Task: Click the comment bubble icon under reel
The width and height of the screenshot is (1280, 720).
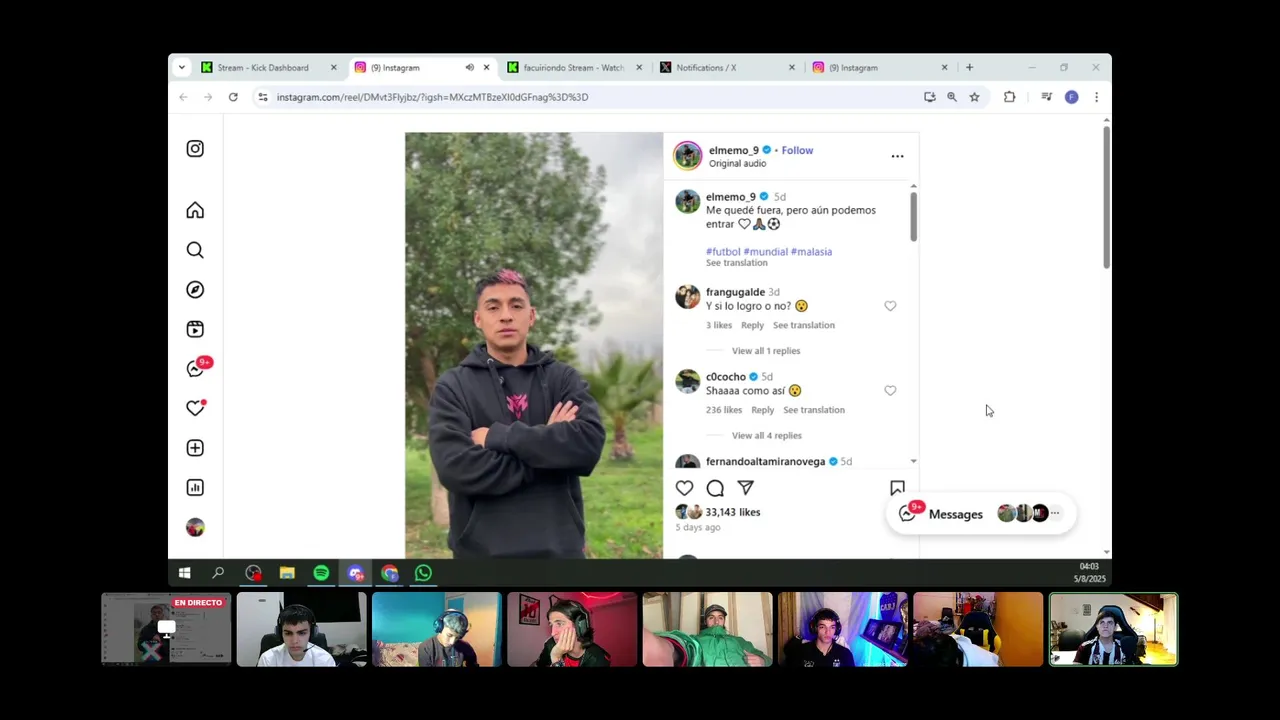Action: [x=715, y=488]
